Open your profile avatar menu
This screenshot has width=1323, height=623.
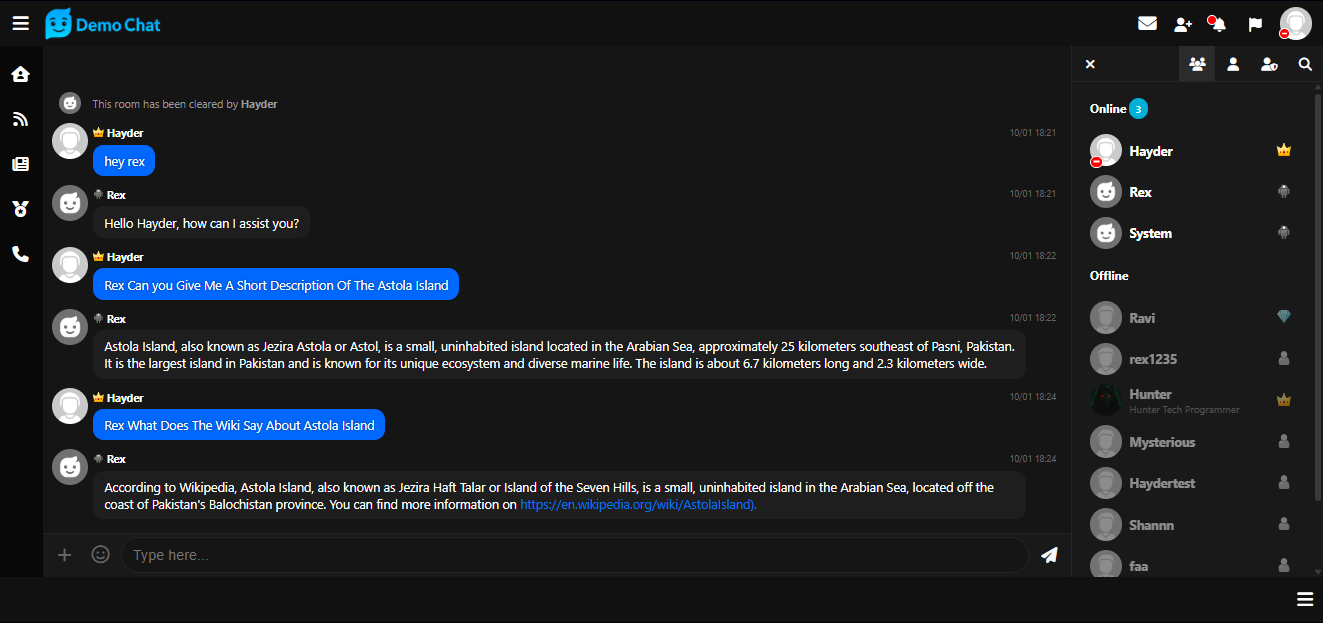(x=1295, y=24)
